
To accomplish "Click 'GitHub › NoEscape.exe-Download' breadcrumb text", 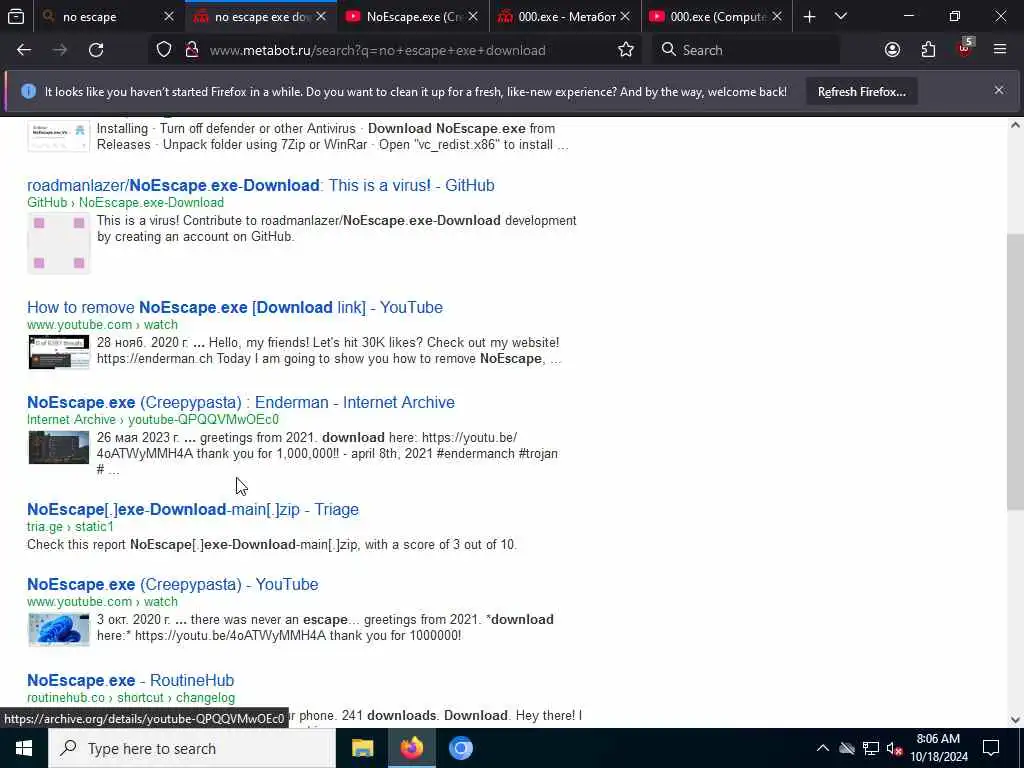I will (x=125, y=202).
